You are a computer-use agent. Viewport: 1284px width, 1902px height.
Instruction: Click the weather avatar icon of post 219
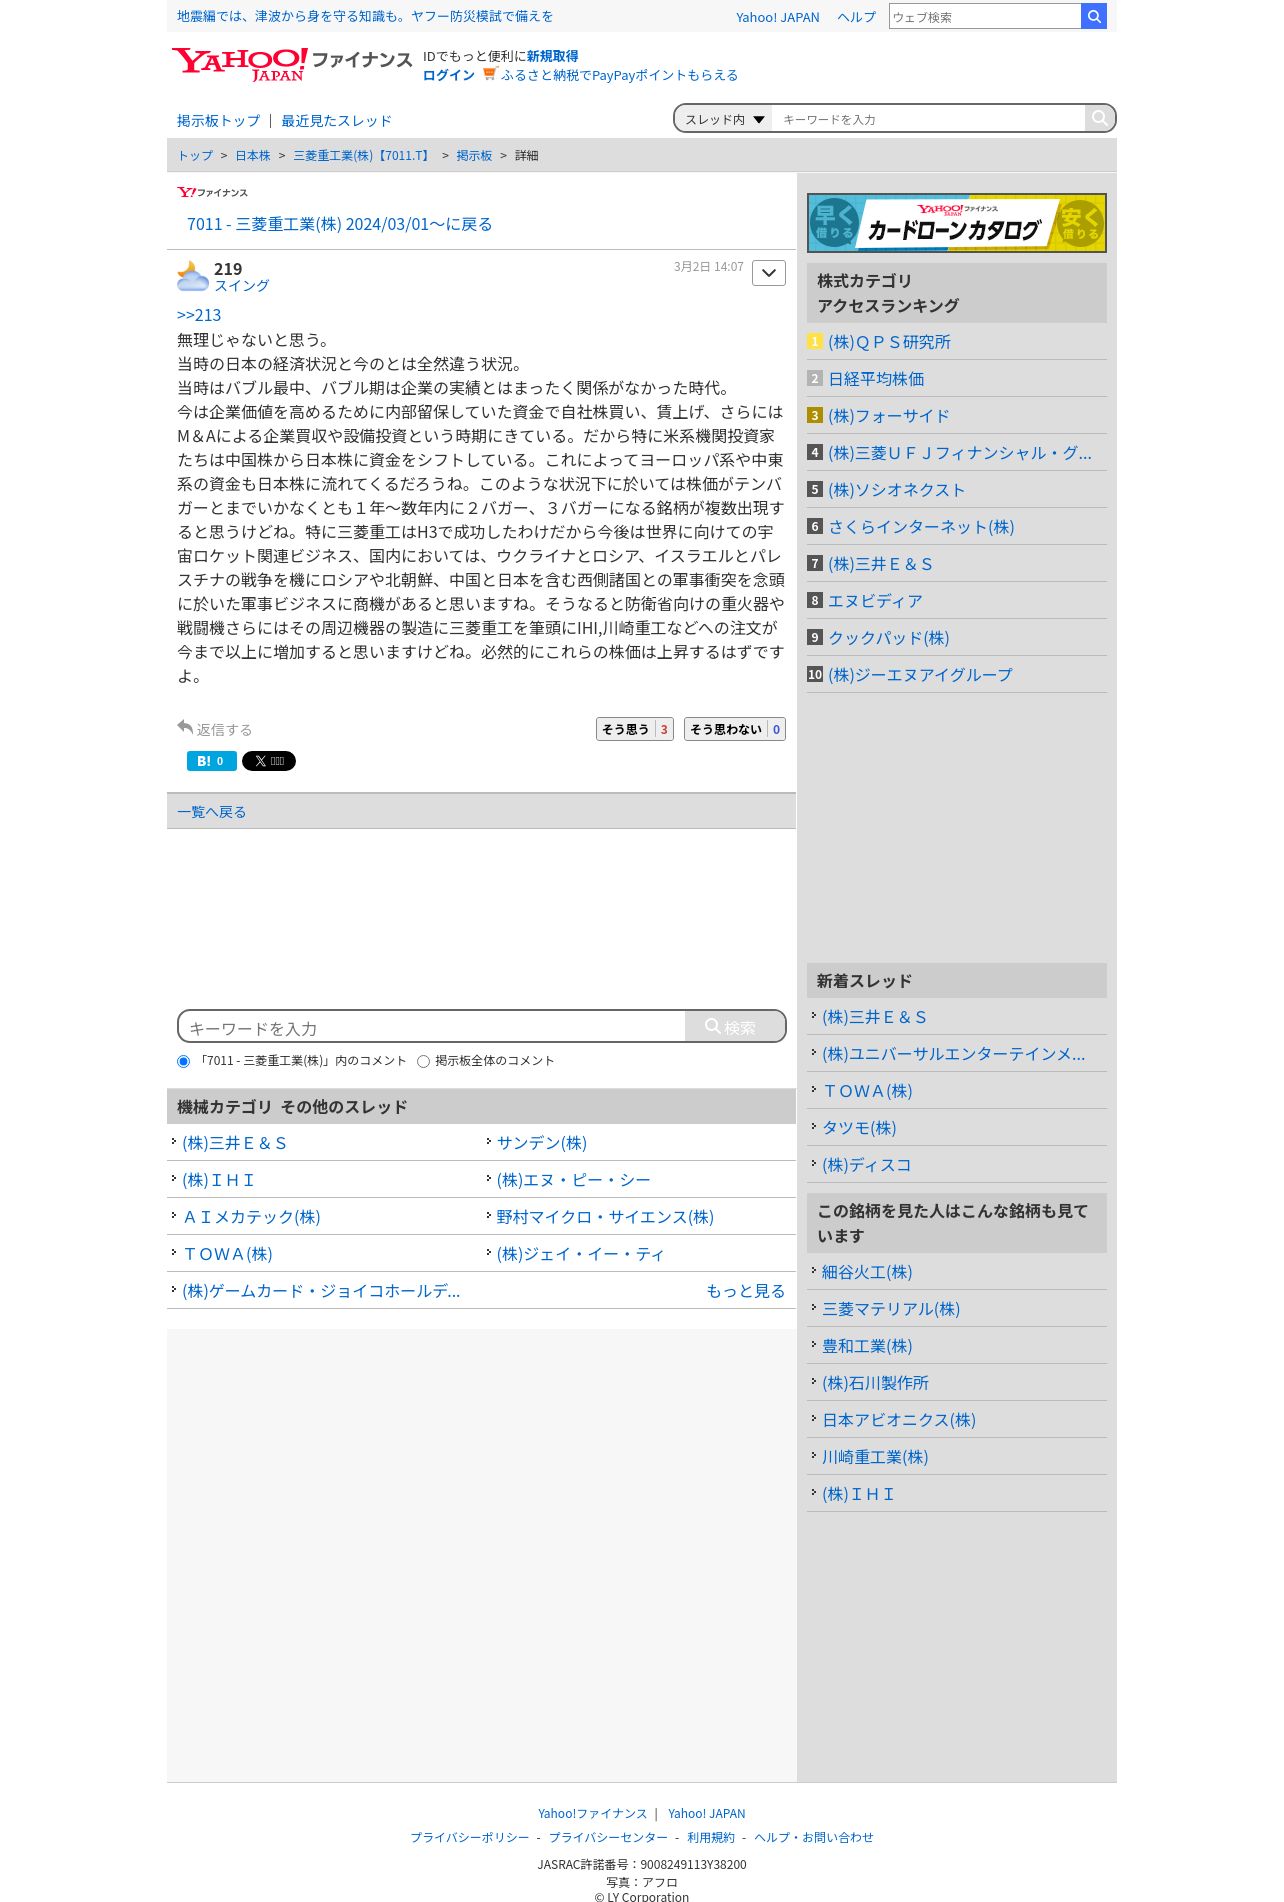coord(192,276)
